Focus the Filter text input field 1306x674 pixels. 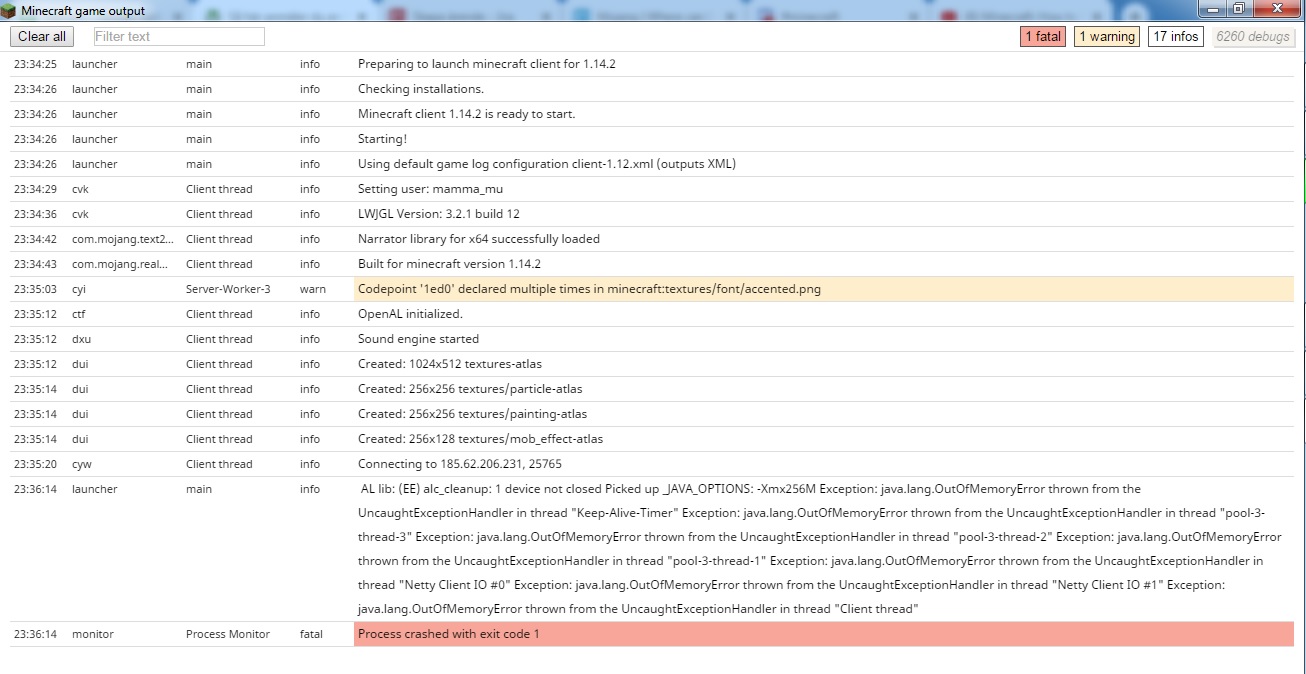(179, 37)
